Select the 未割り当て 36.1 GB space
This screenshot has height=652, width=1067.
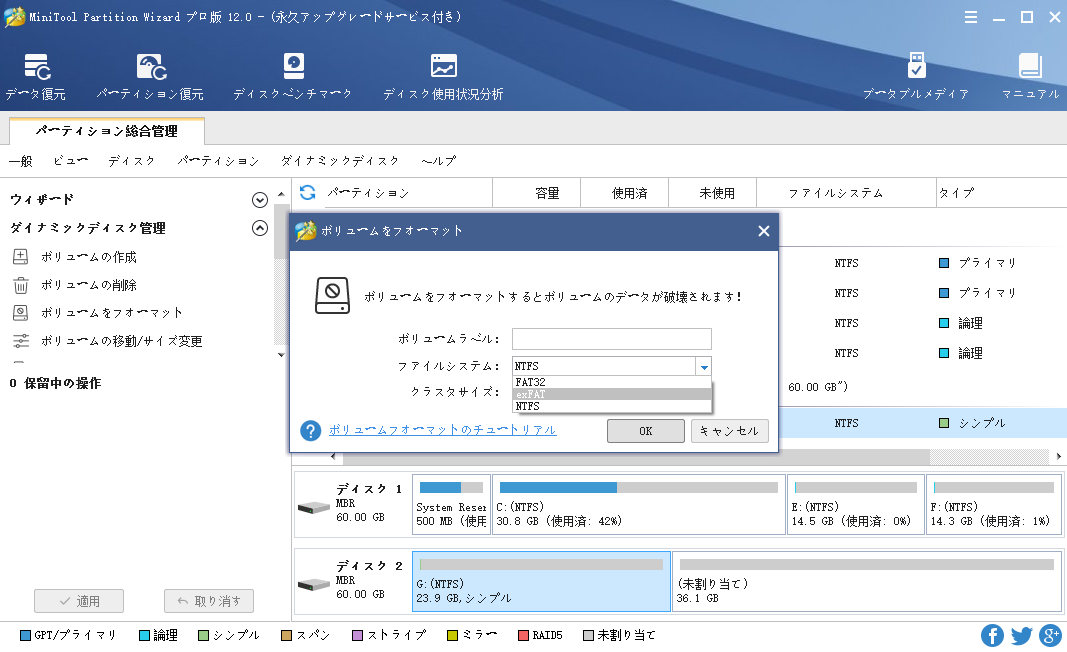tap(868, 581)
